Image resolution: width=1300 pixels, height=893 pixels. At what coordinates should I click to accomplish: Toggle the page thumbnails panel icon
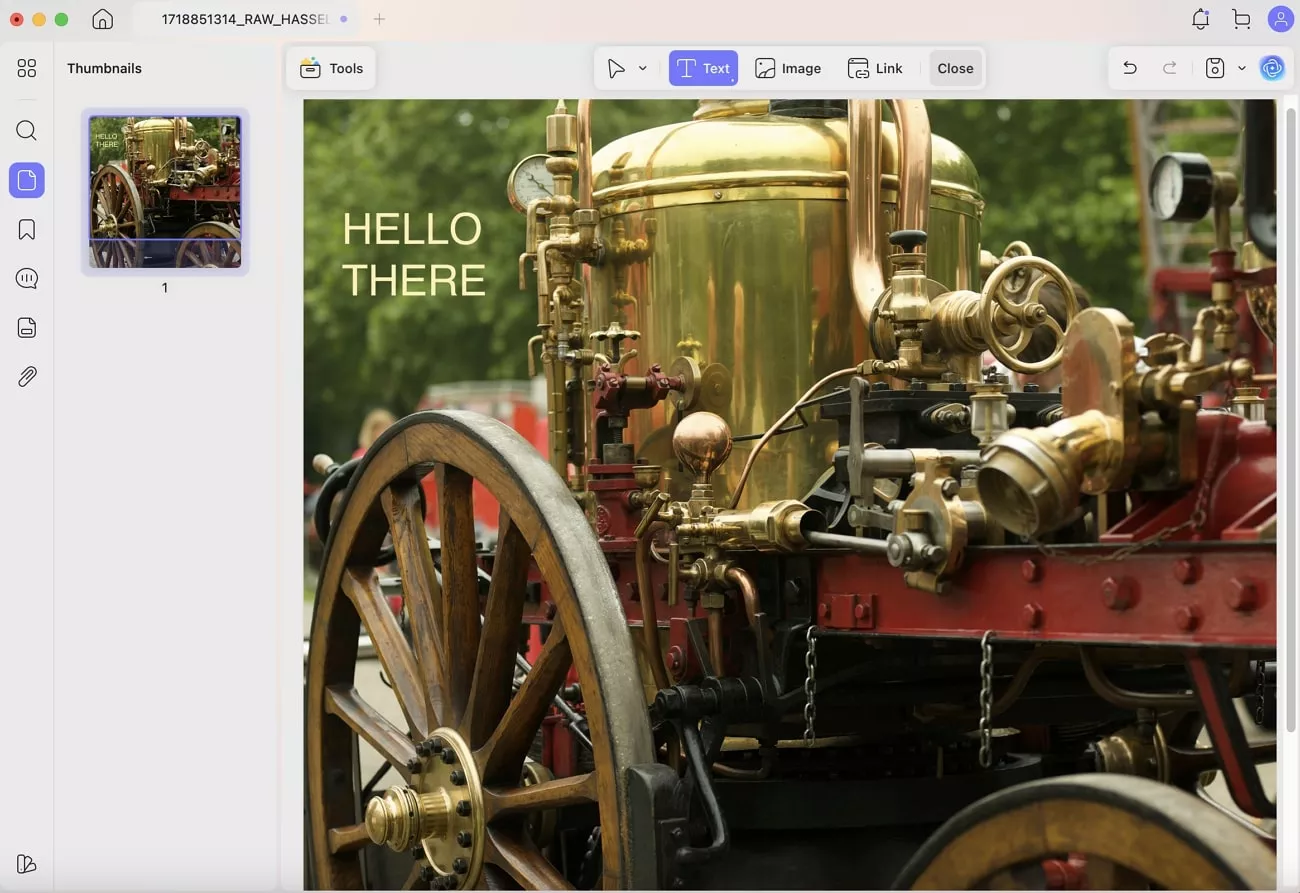(x=27, y=180)
